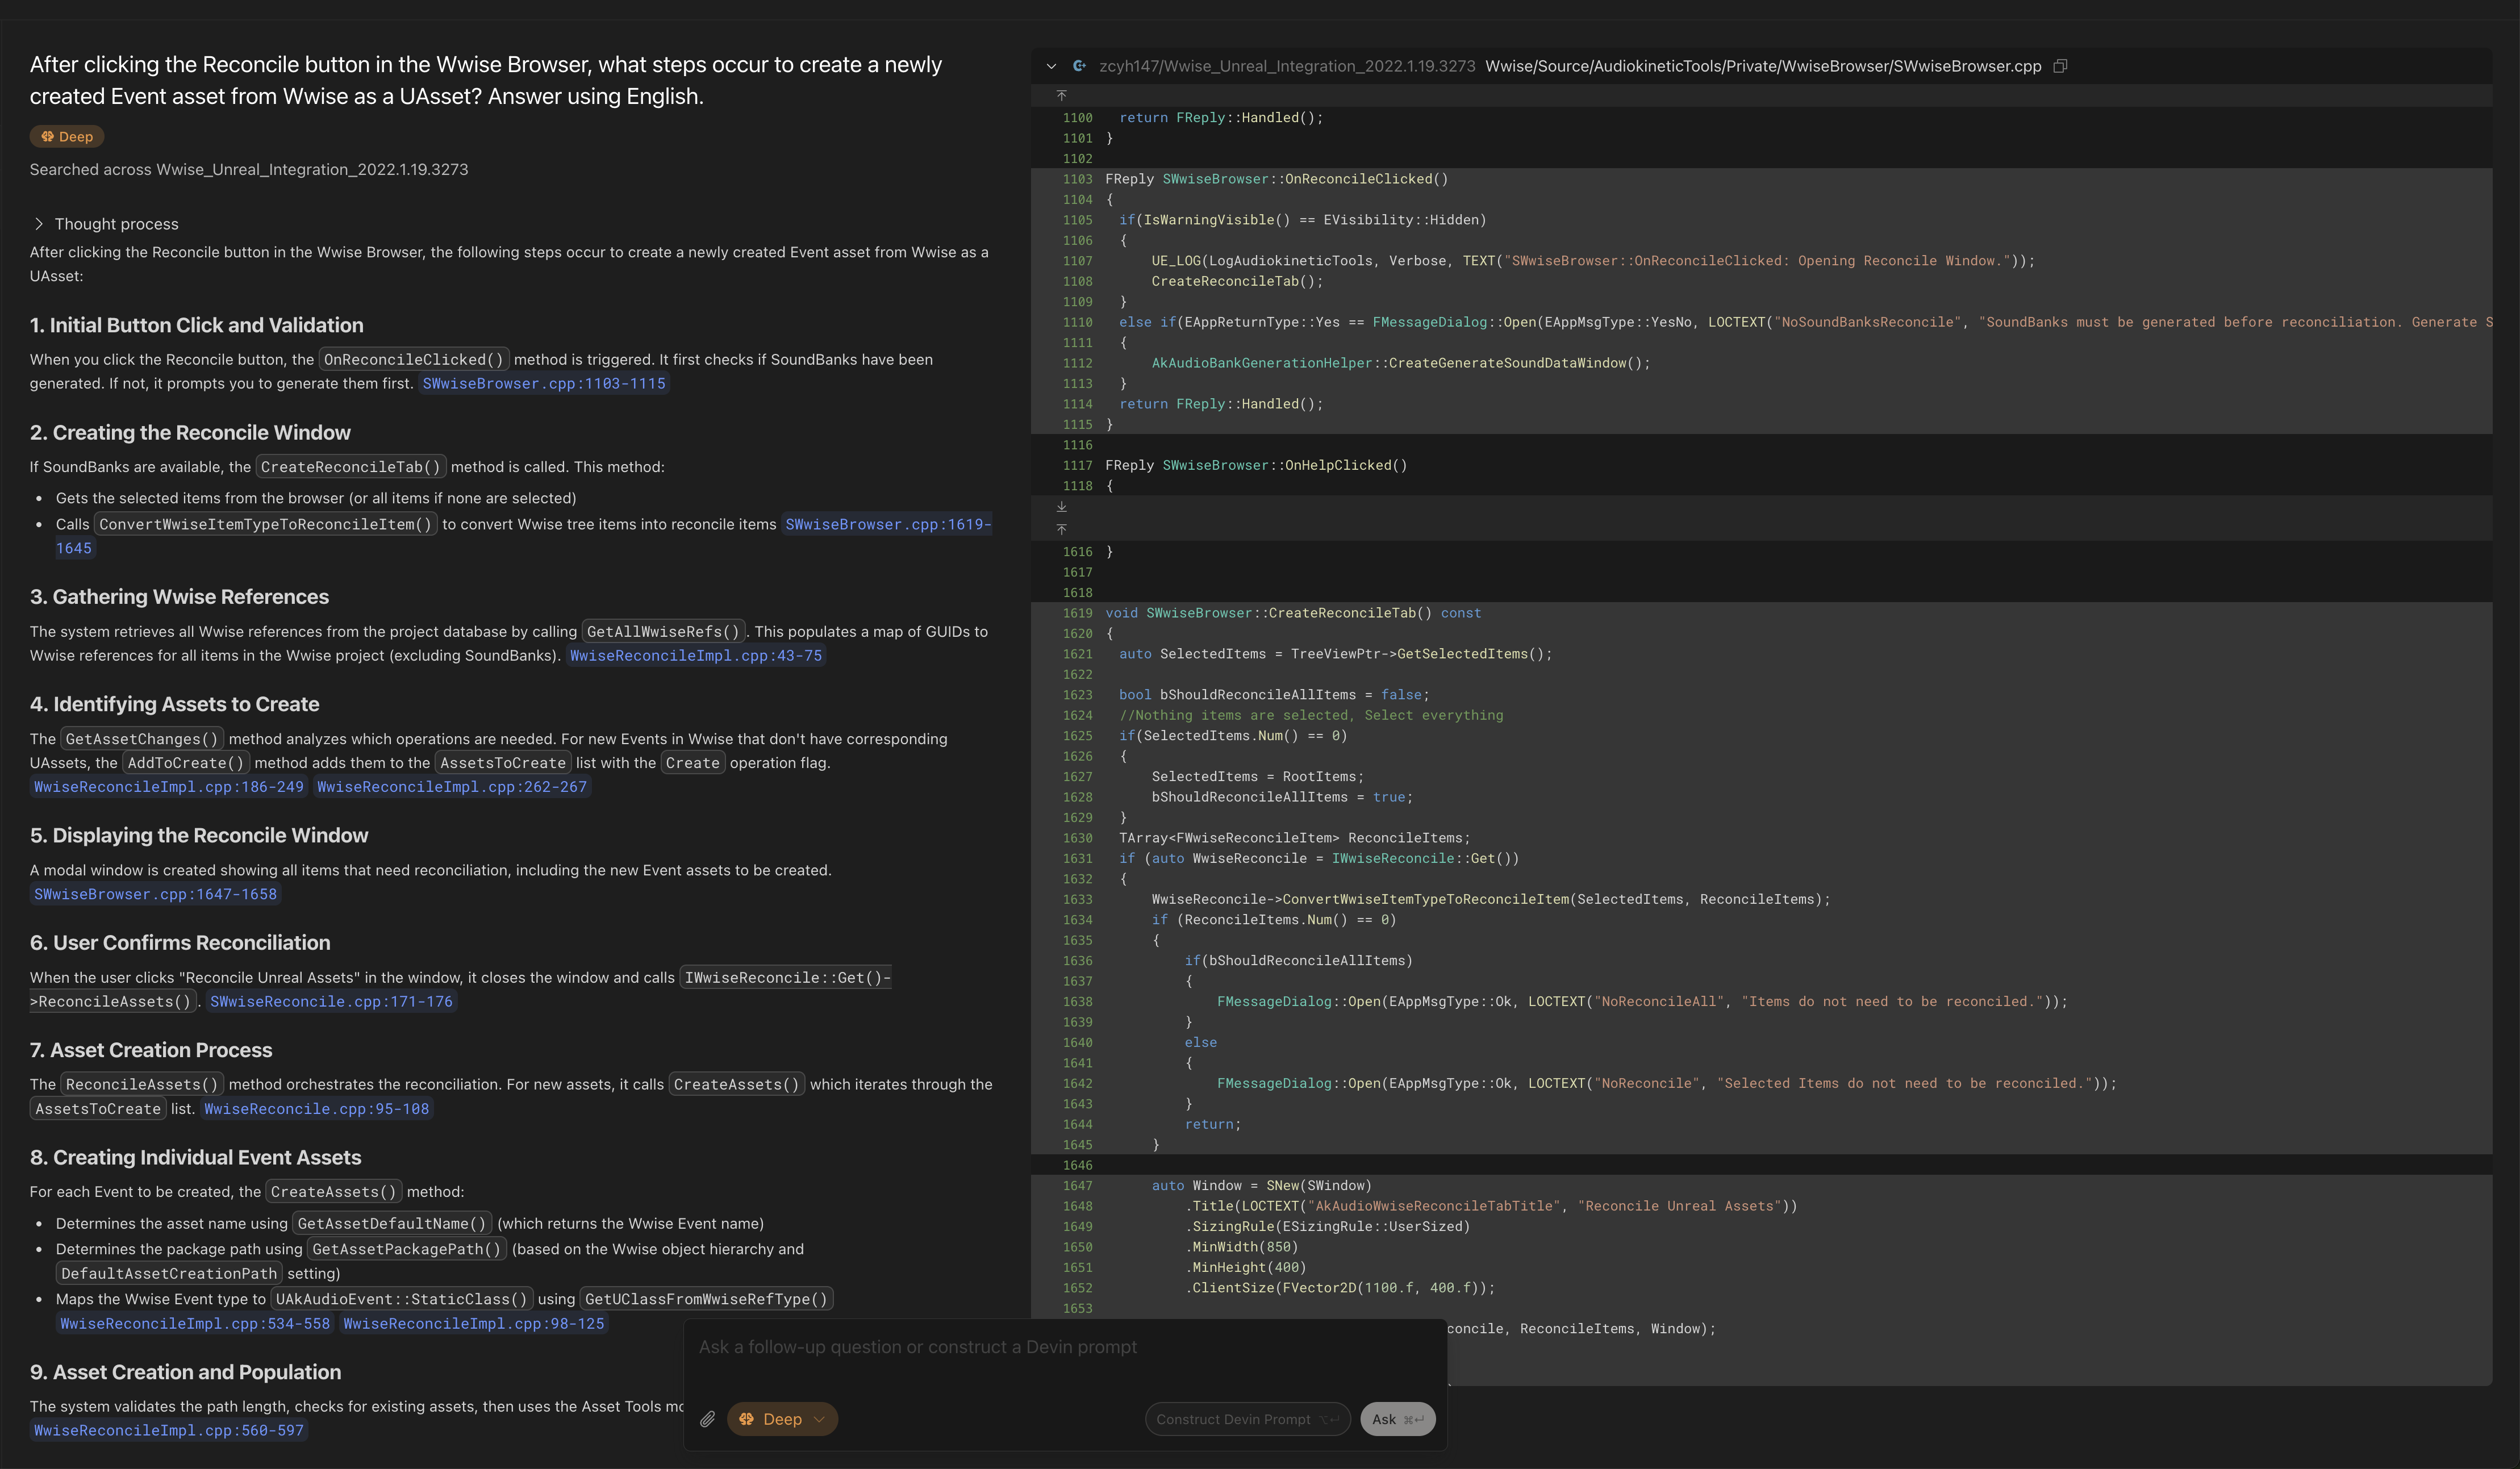Image resolution: width=2520 pixels, height=1469 pixels.
Task: Click Construct Devin Prompt button
Action: coord(1246,1419)
